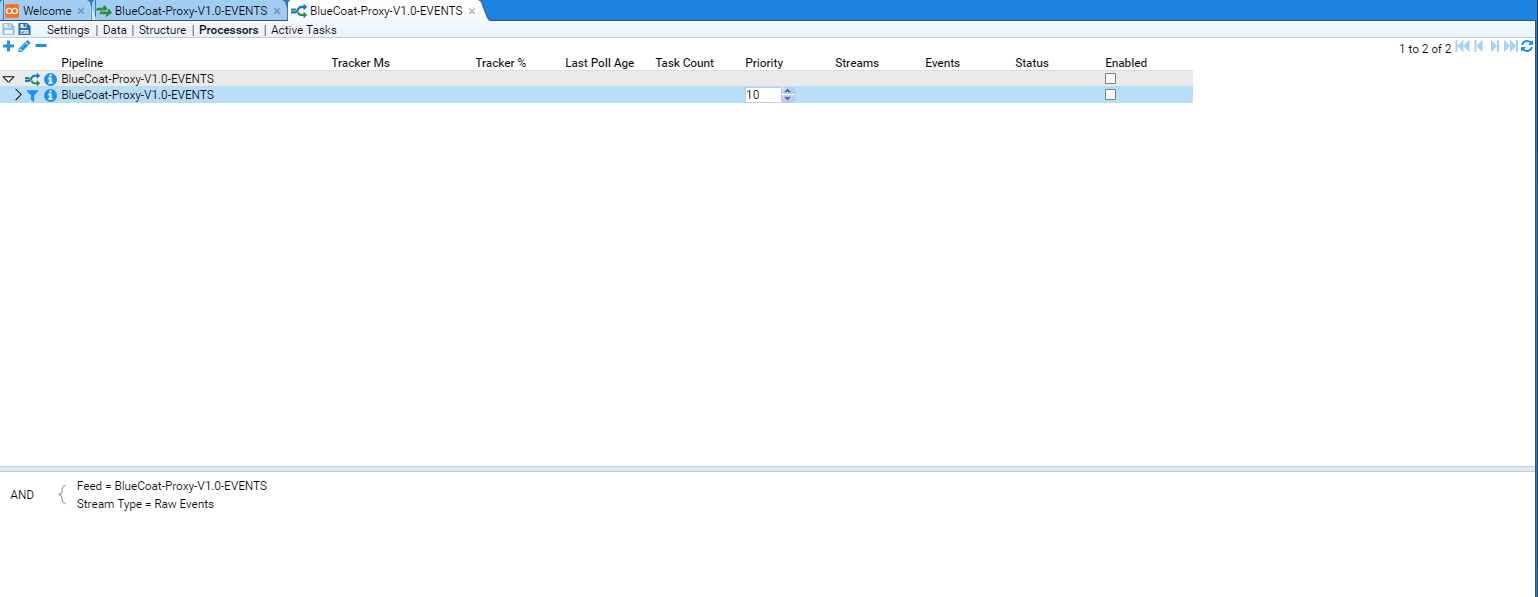Collapse the BlueCoat pipeline tree row
The width and height of the screenshot is (1538, 597).
coord(9,79)
